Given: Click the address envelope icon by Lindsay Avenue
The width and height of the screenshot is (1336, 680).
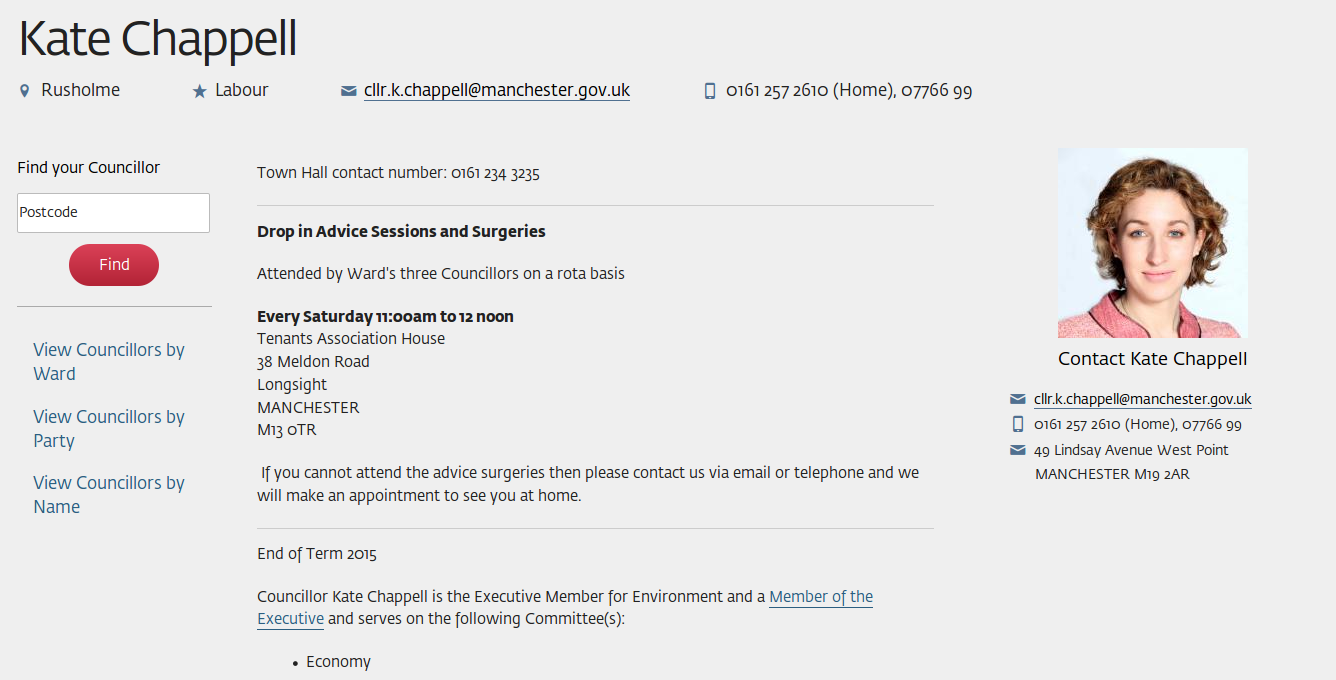Looking at the screenshot, I should tap(1018, 450).
